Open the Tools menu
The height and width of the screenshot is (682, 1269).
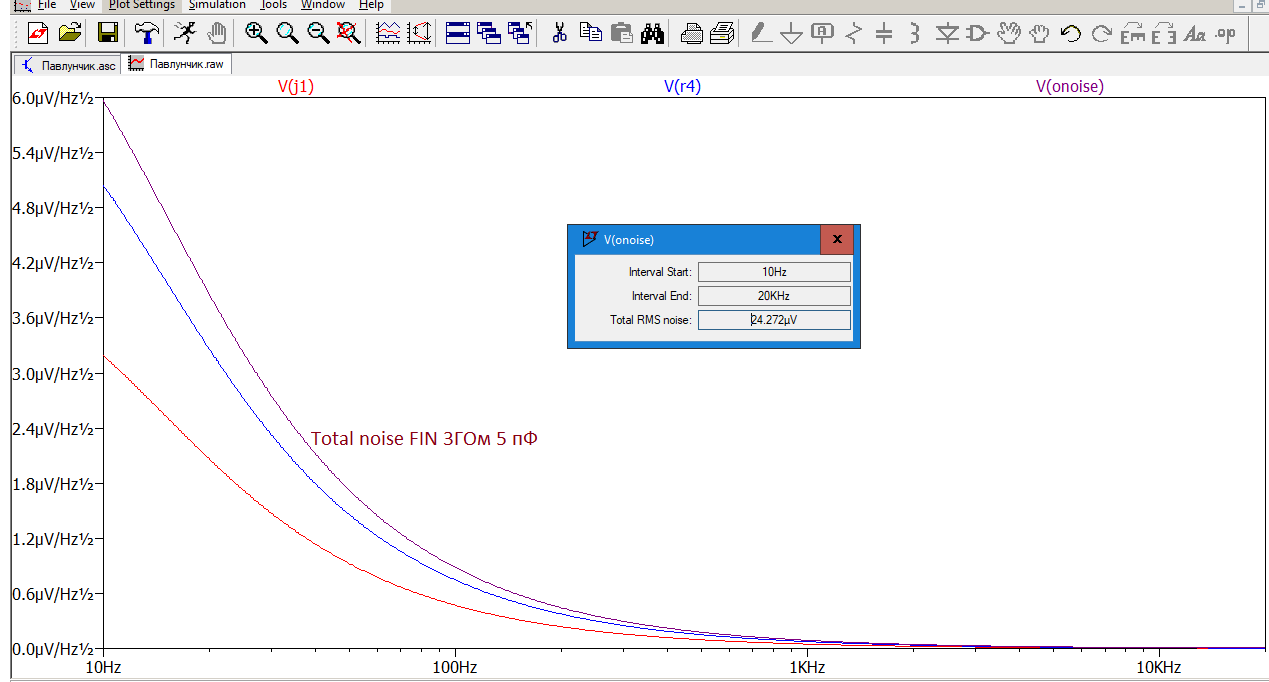[274, 5]
